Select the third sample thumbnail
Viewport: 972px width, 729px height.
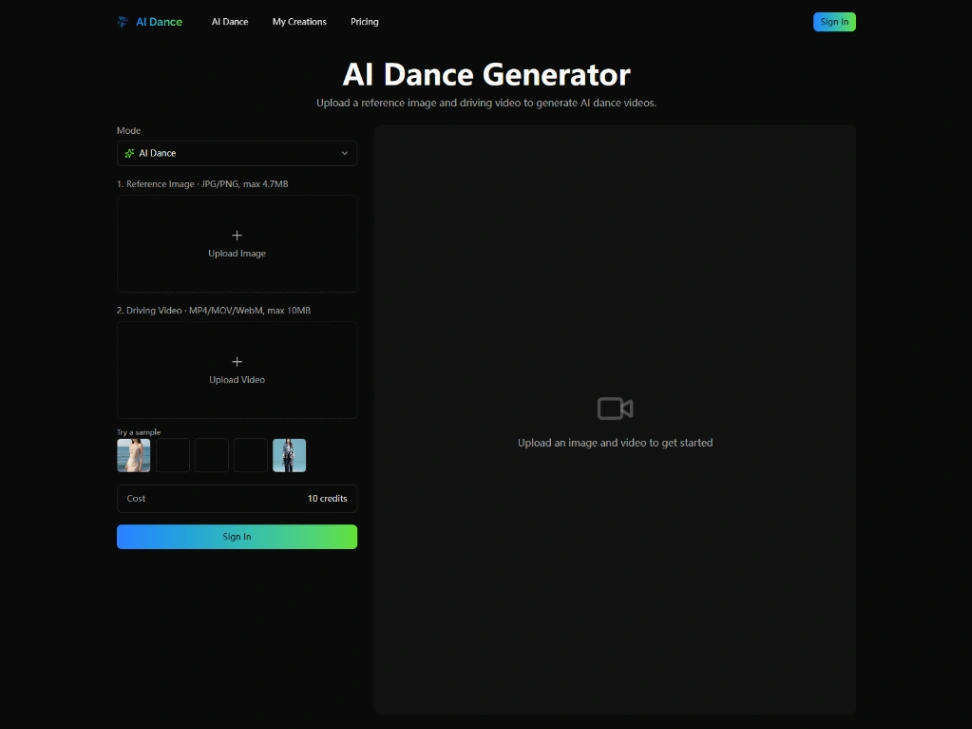tap(212, 455)
